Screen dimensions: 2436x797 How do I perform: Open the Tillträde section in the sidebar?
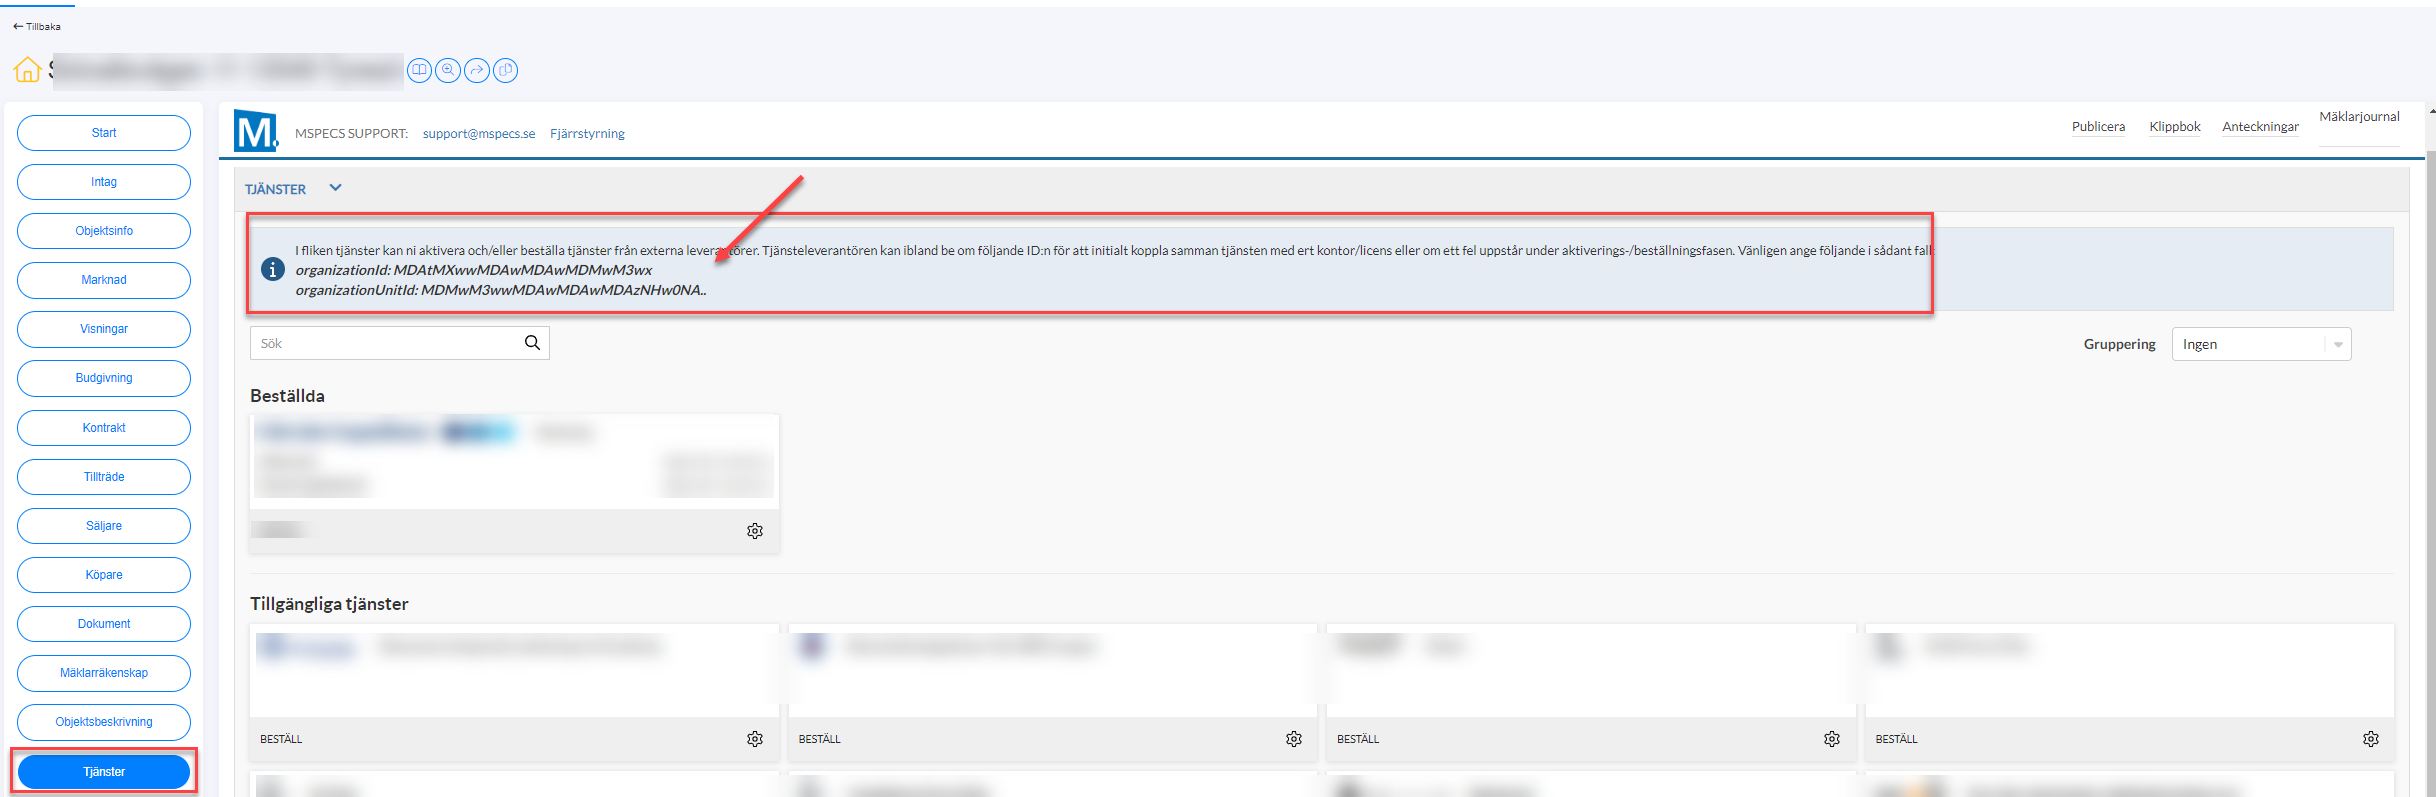104,477
